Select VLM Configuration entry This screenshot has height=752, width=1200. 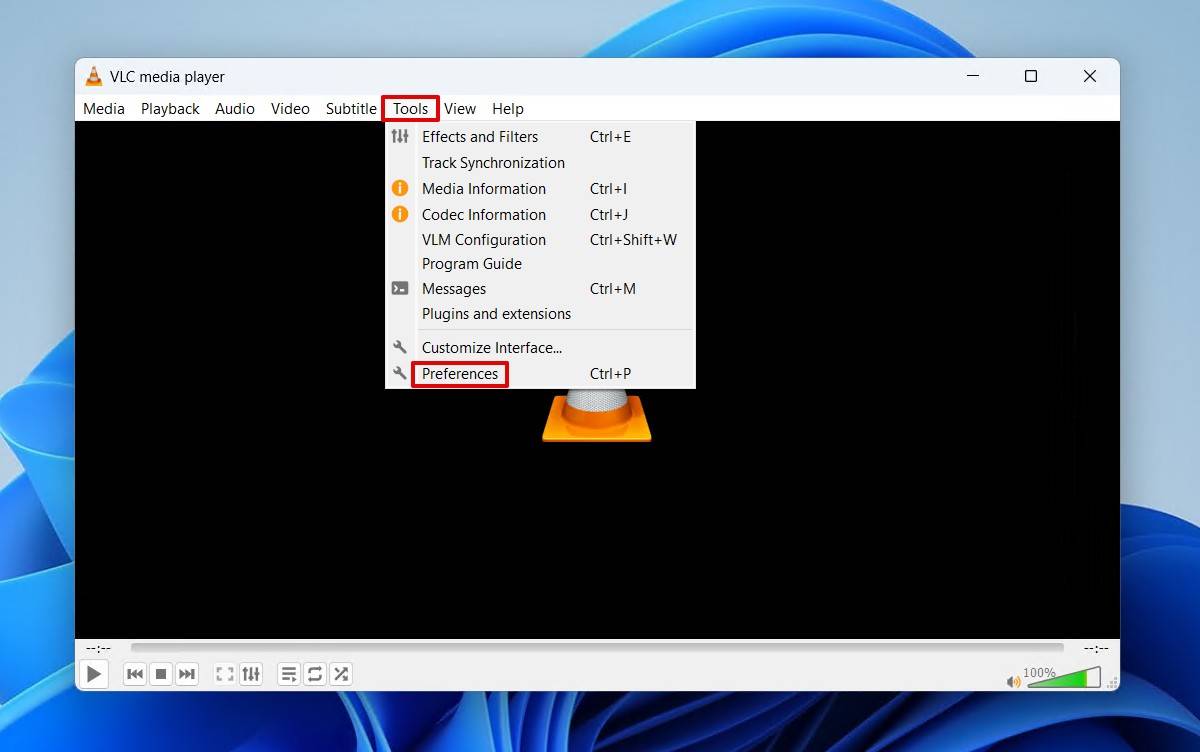pyautogui.click(x=540, y=240)
